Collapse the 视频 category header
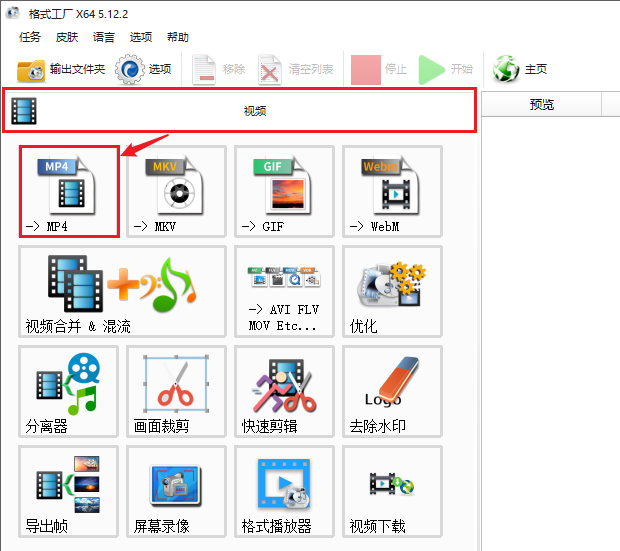 coord(240,111)
